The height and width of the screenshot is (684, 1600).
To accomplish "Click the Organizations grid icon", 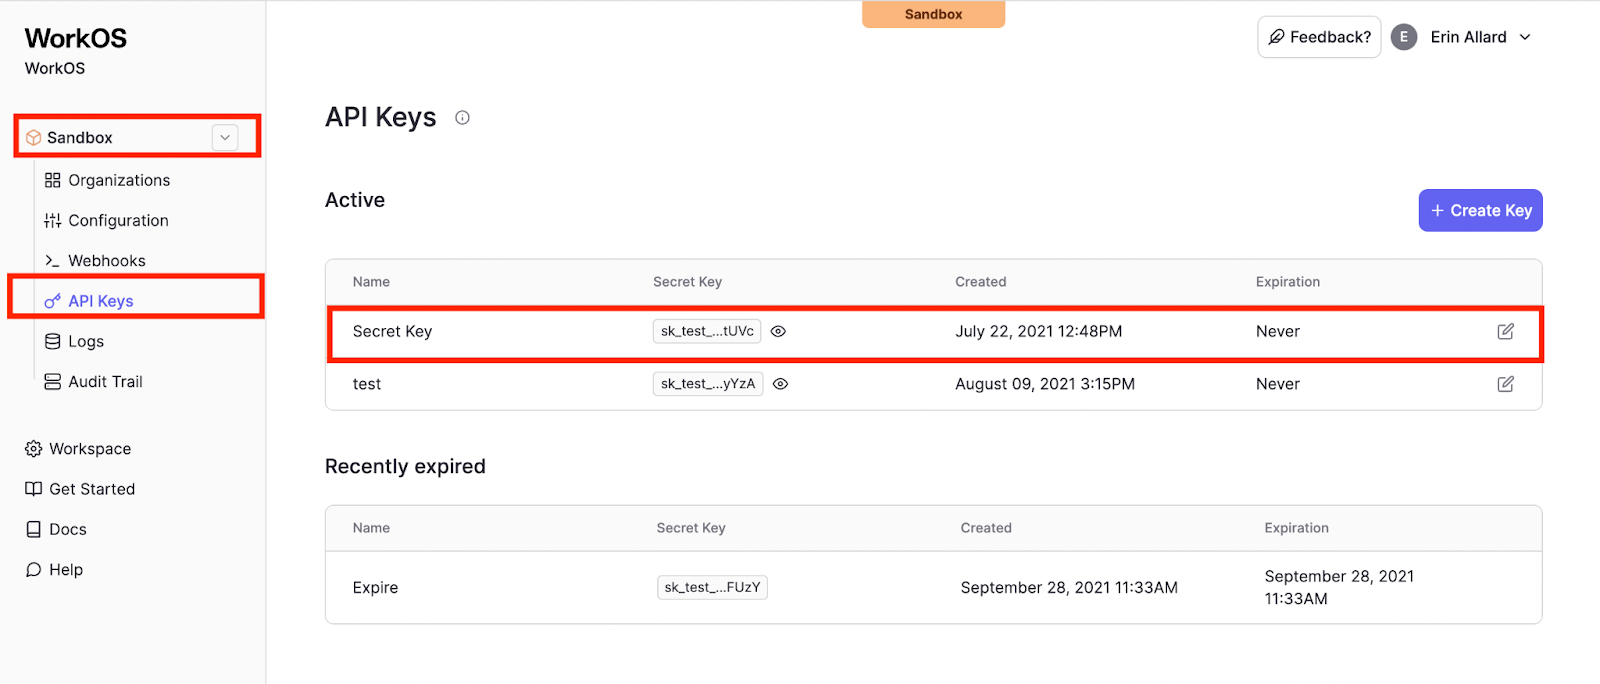I will pos(53,180).
